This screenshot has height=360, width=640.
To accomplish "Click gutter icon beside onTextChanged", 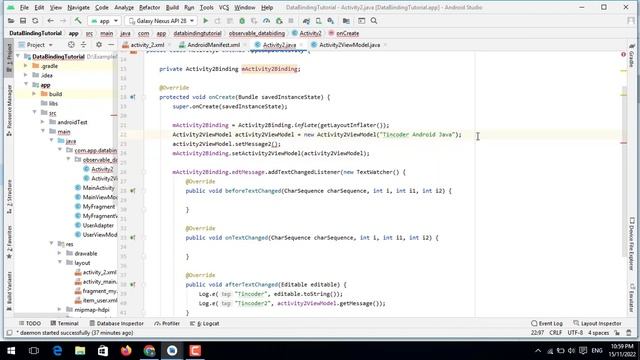I will coord(133,238).
